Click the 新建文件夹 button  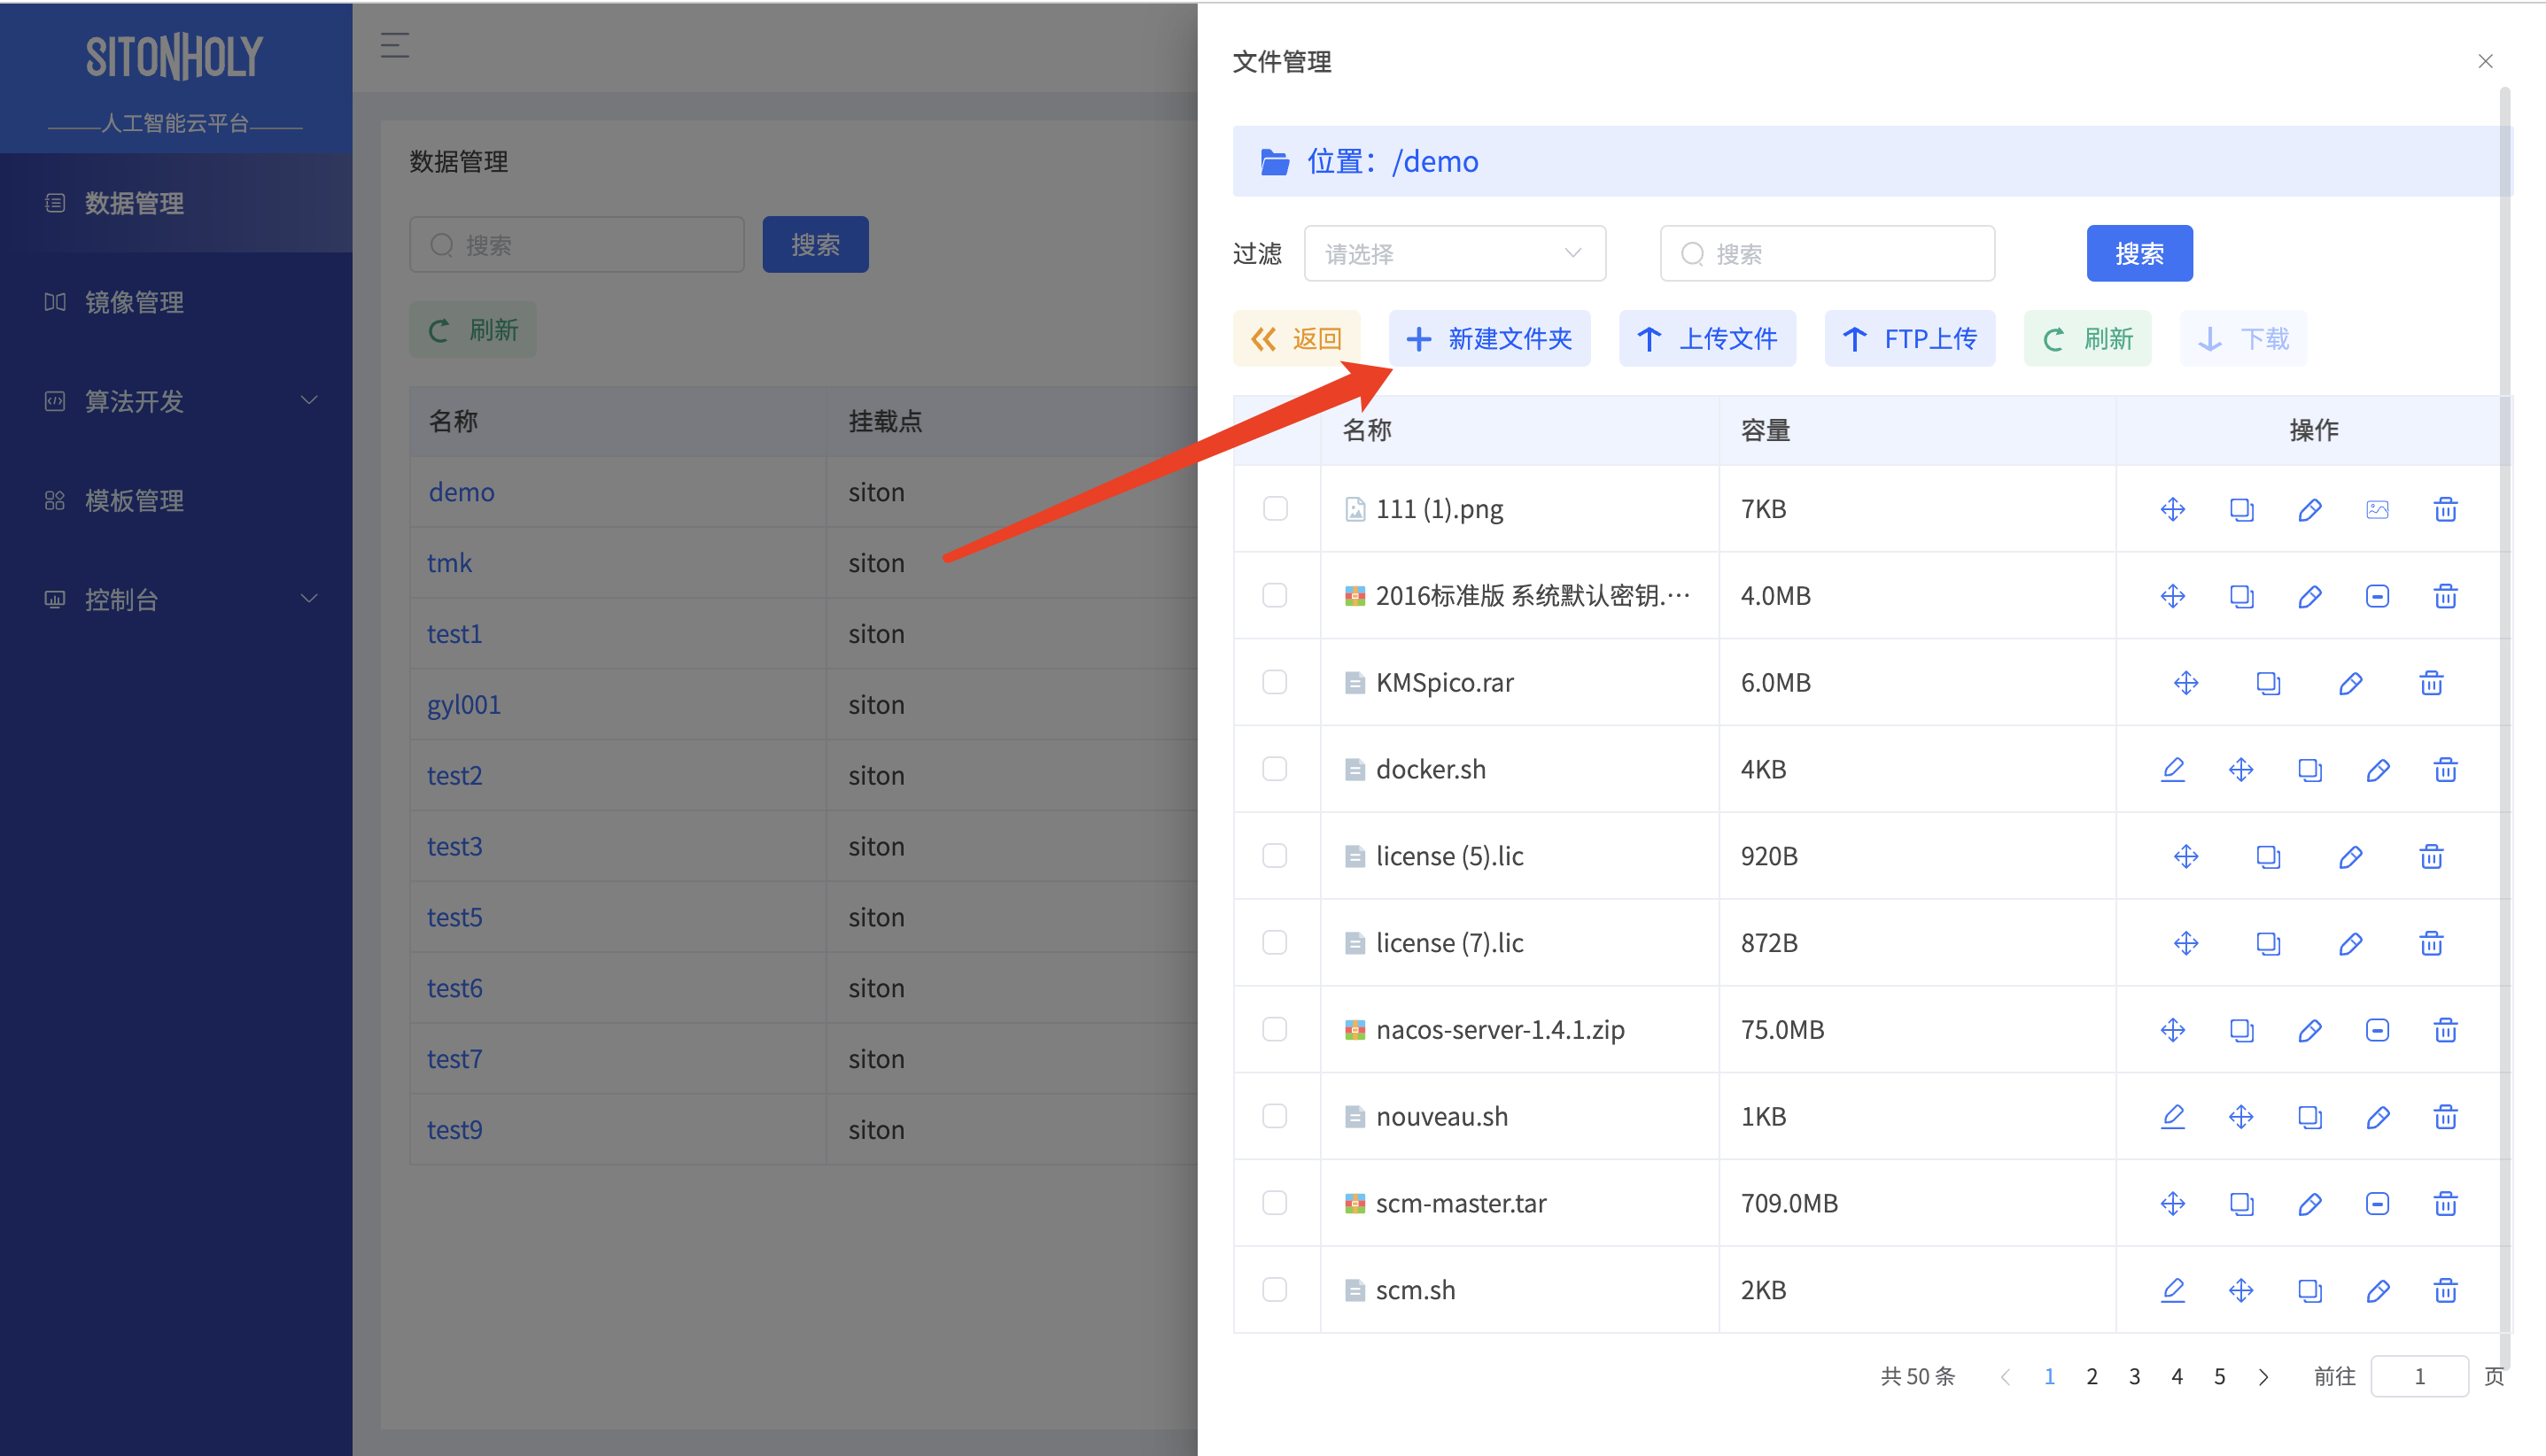click(1489, 339)
